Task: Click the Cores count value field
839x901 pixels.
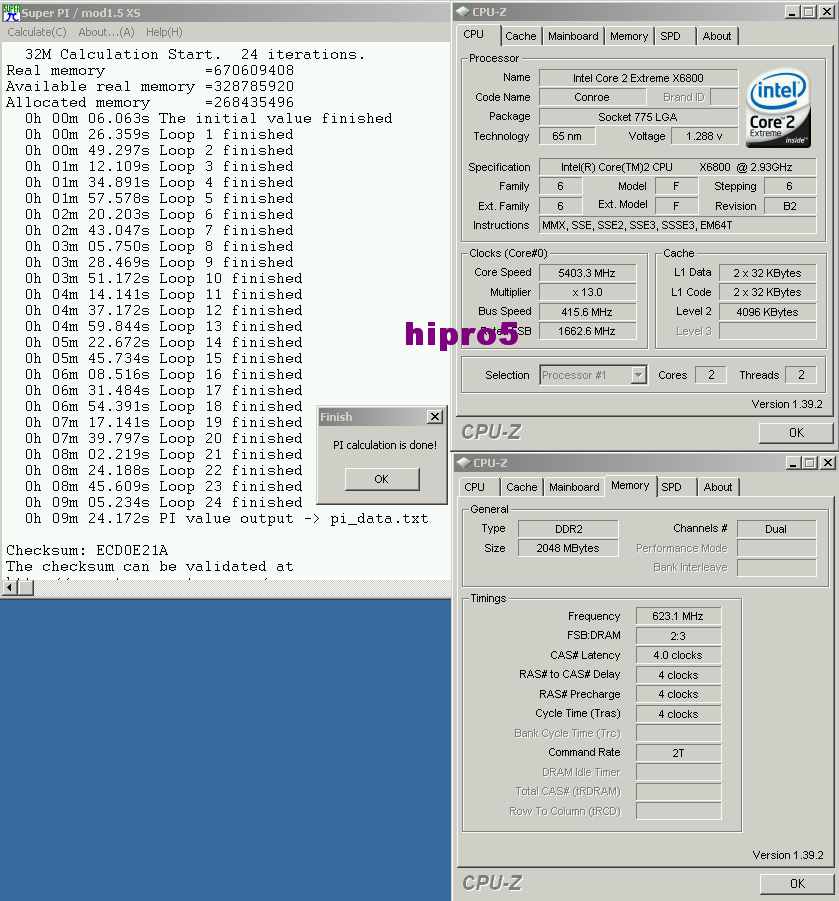Action: [x=711, y=375]
